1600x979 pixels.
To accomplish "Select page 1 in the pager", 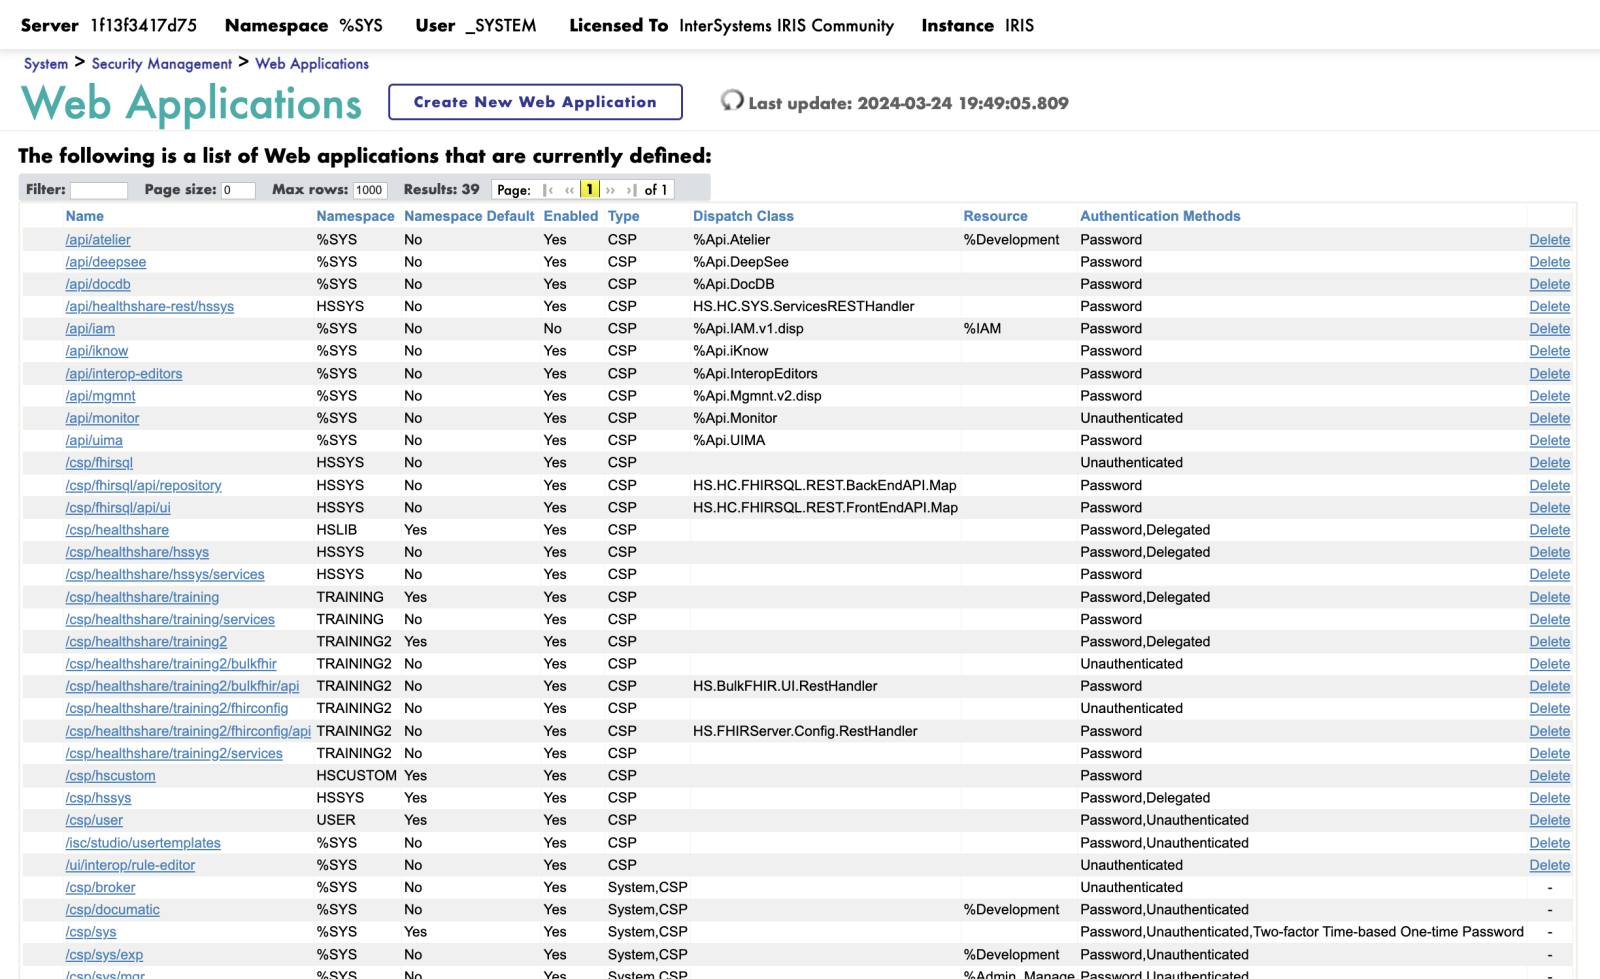I will (x=589, y=190).
